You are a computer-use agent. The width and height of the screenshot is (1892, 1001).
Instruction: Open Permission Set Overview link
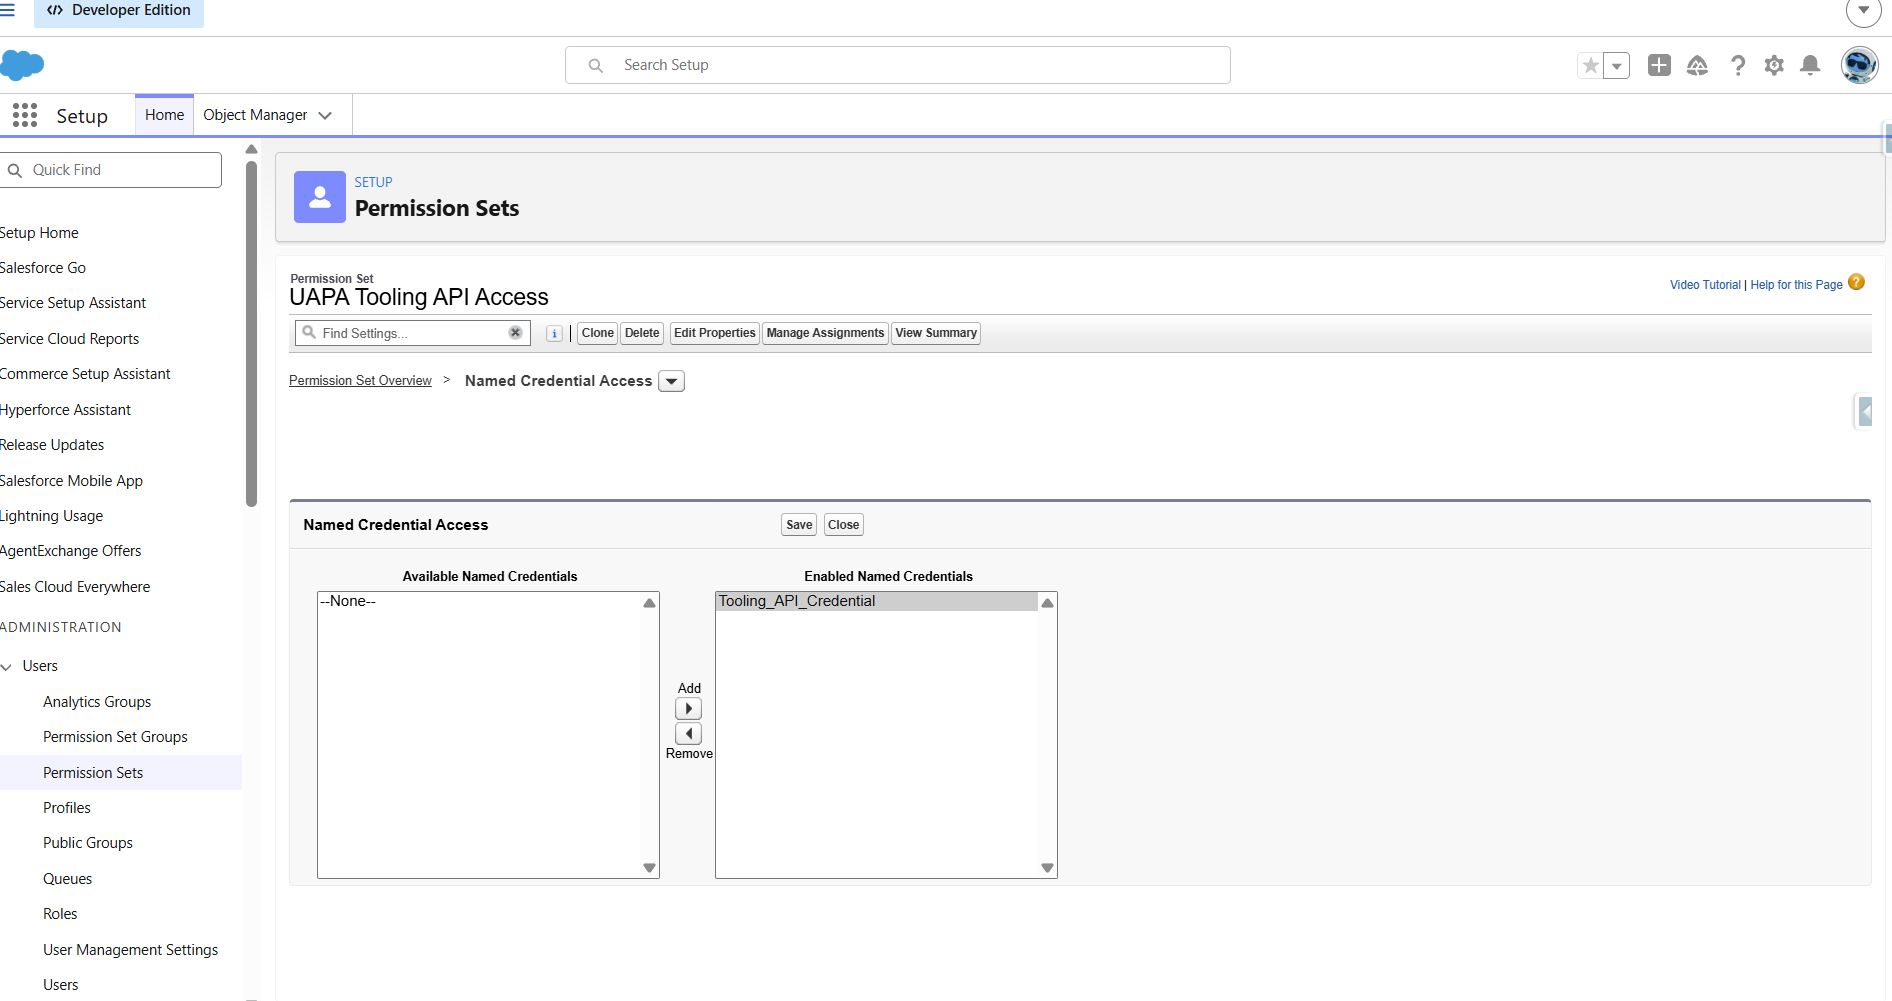[x=360, y=381]
